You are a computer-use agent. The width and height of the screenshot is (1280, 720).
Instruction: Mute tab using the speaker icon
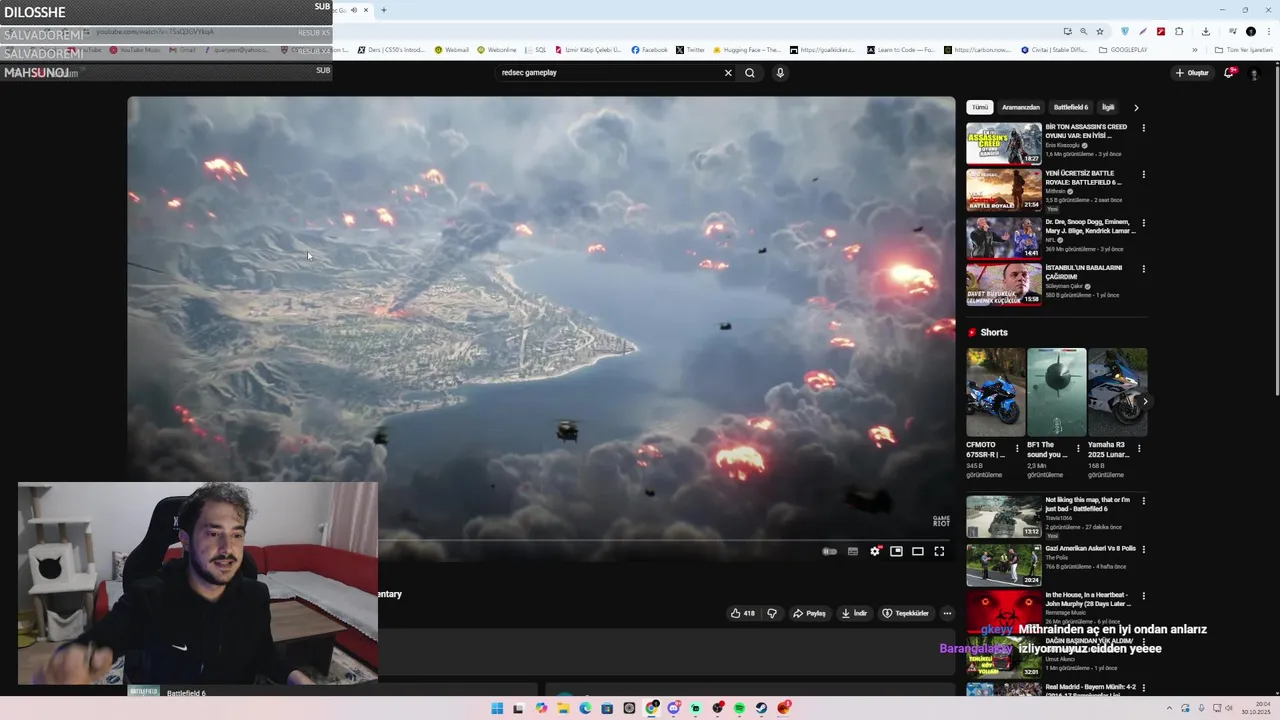click(x=354, y=10)
